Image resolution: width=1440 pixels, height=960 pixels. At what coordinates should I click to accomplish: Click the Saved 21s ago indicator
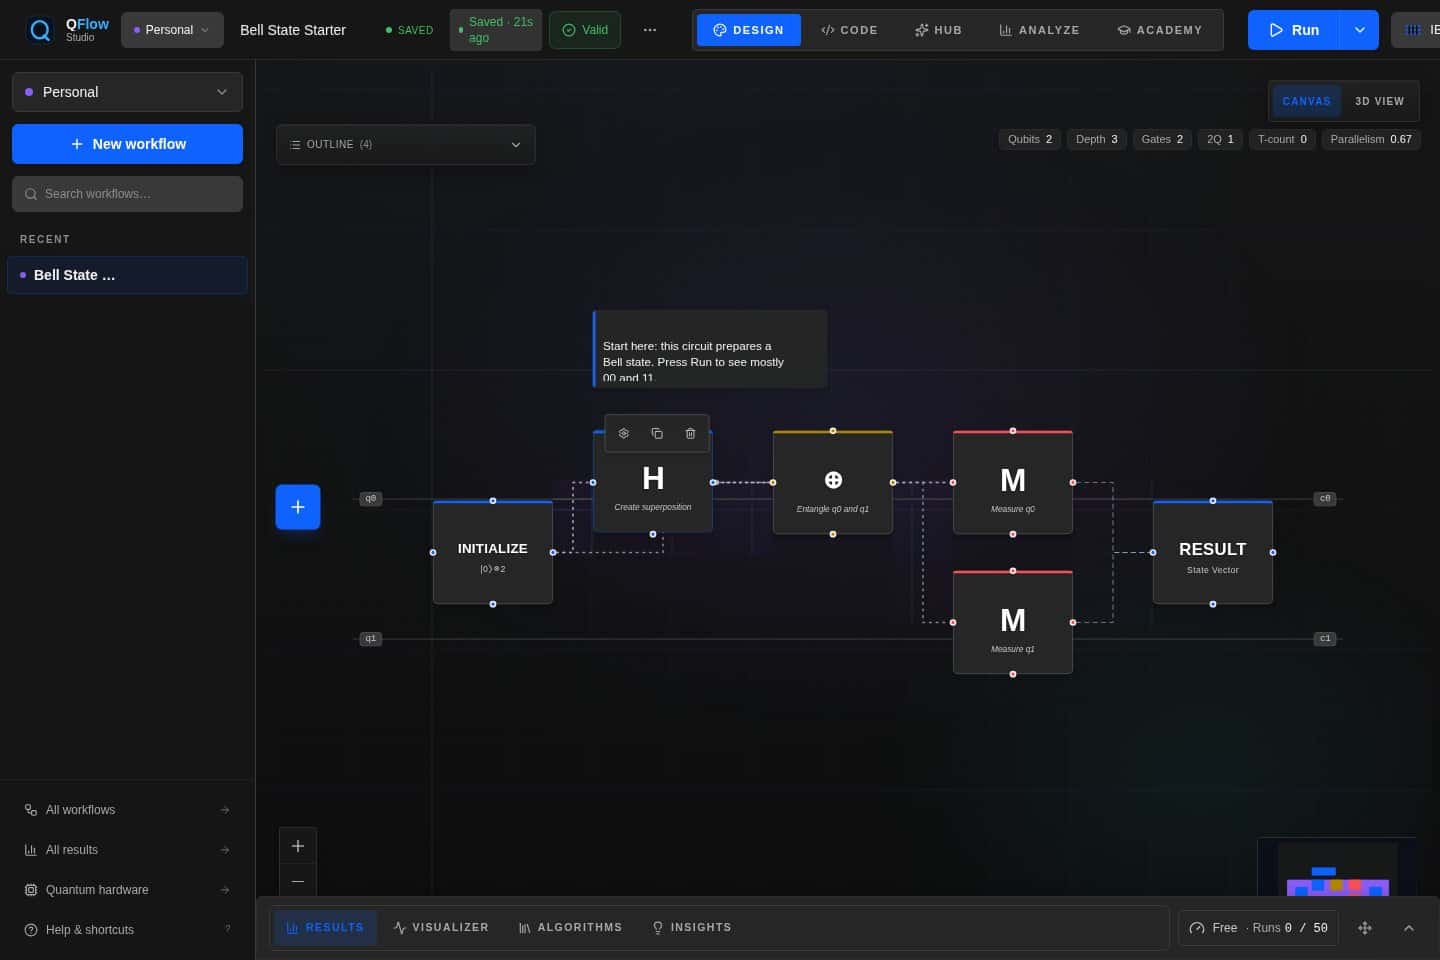pos(496,30)
